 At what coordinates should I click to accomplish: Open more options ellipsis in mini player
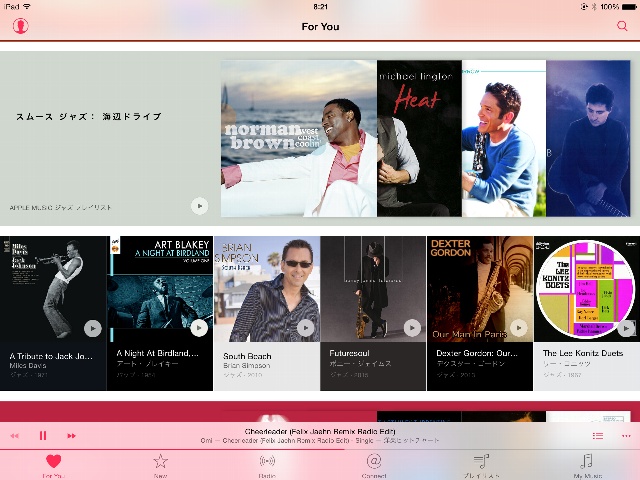[x=626, y=436]
